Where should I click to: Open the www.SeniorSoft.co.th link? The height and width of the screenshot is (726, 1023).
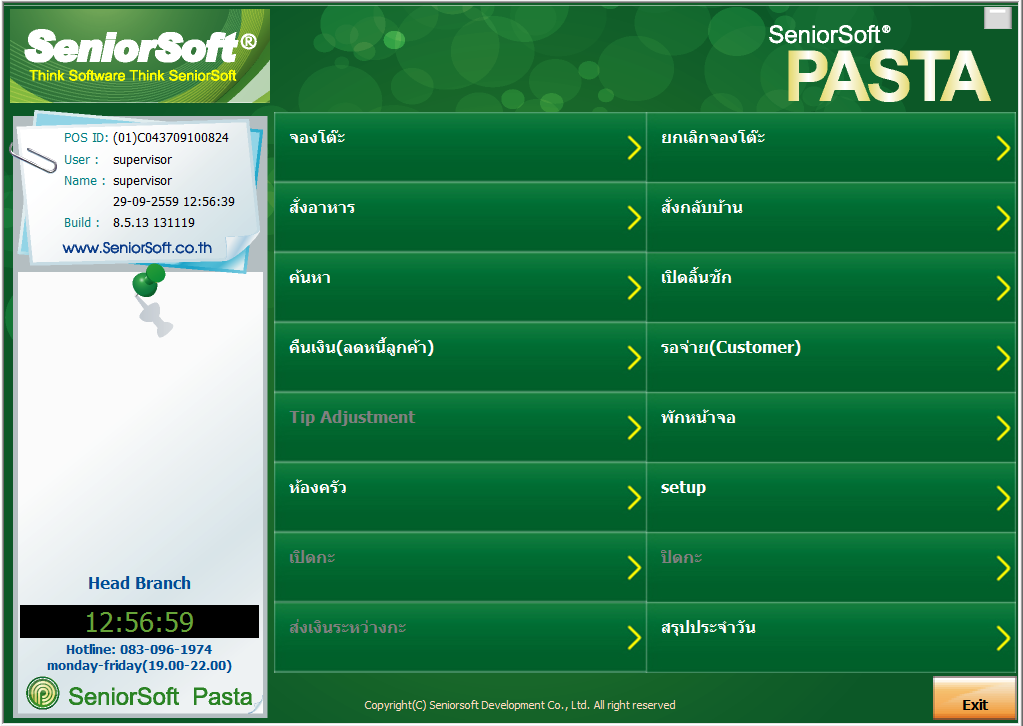(137, 248)
